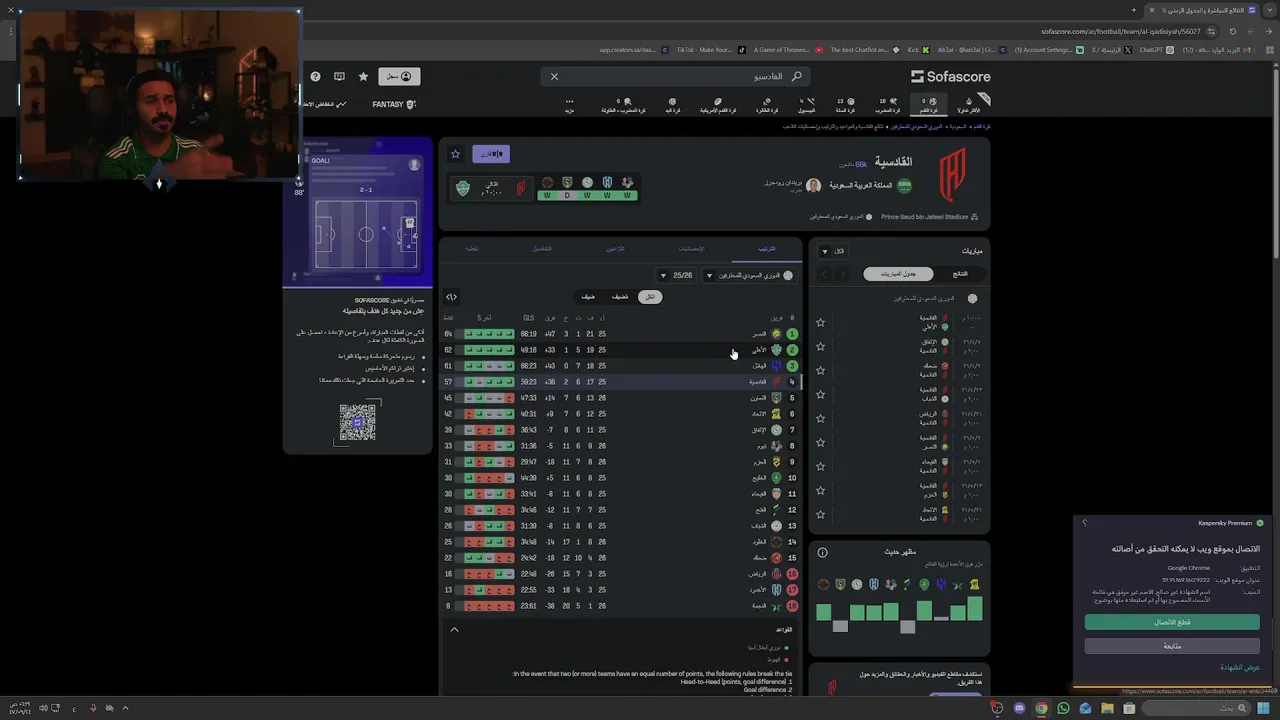Open a new browser tab with plus
This screenshot has height=720, width=1280.
pyautogui.click(x=1133, y=10)
